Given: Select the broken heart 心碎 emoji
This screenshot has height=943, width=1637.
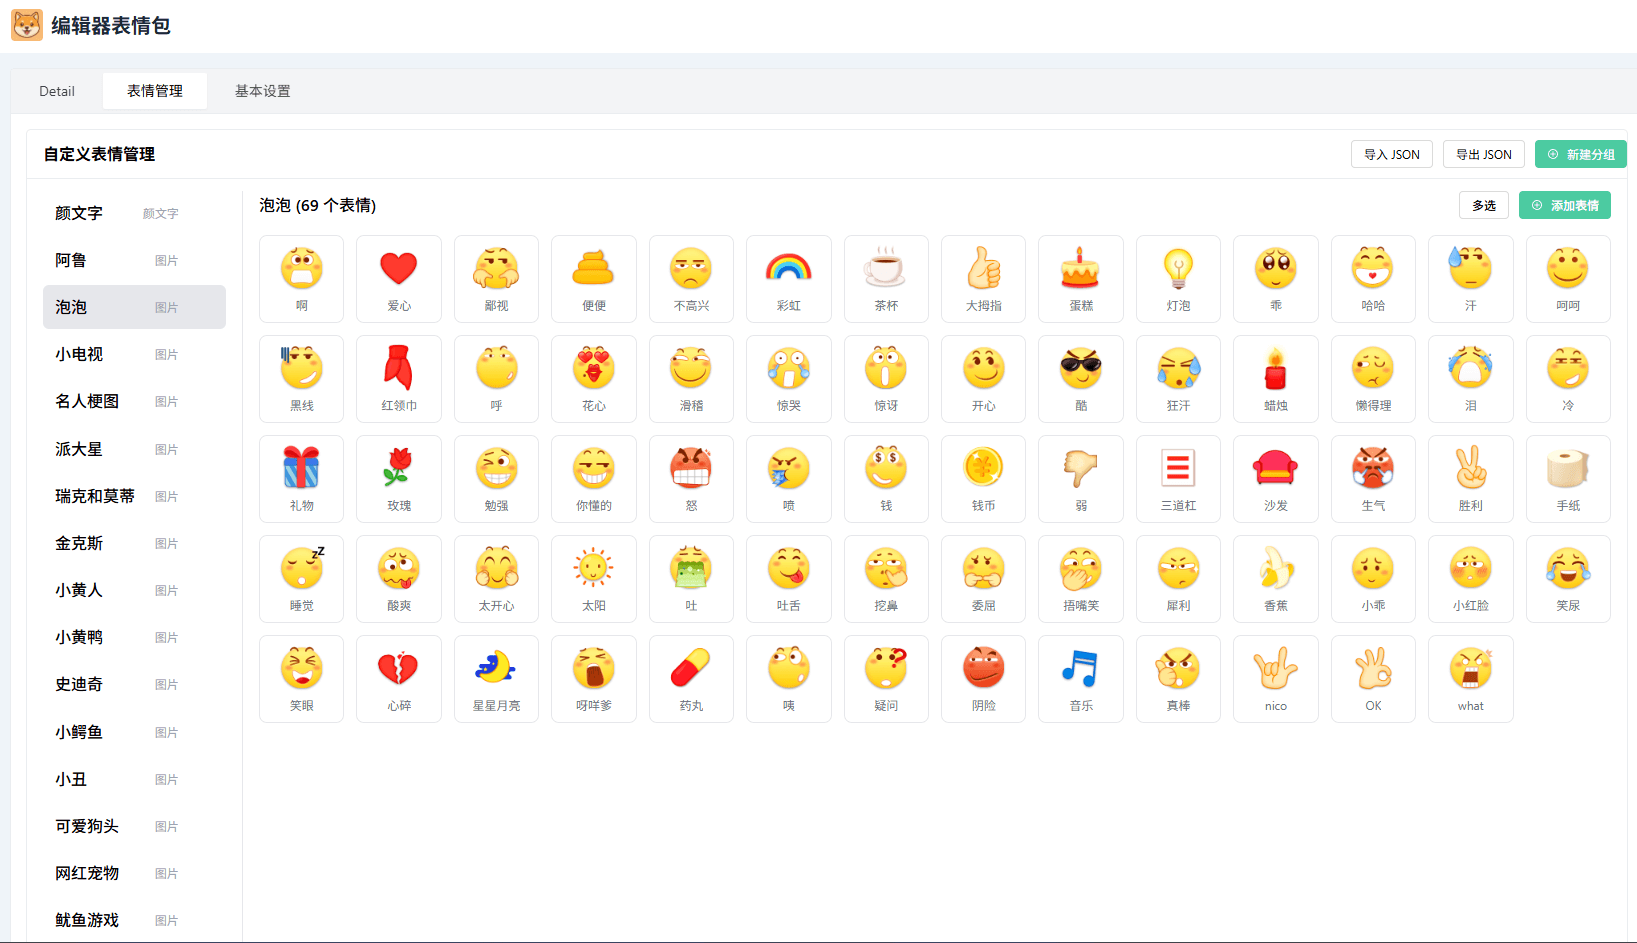Looking at the screenshot, I should pos(398,678).
